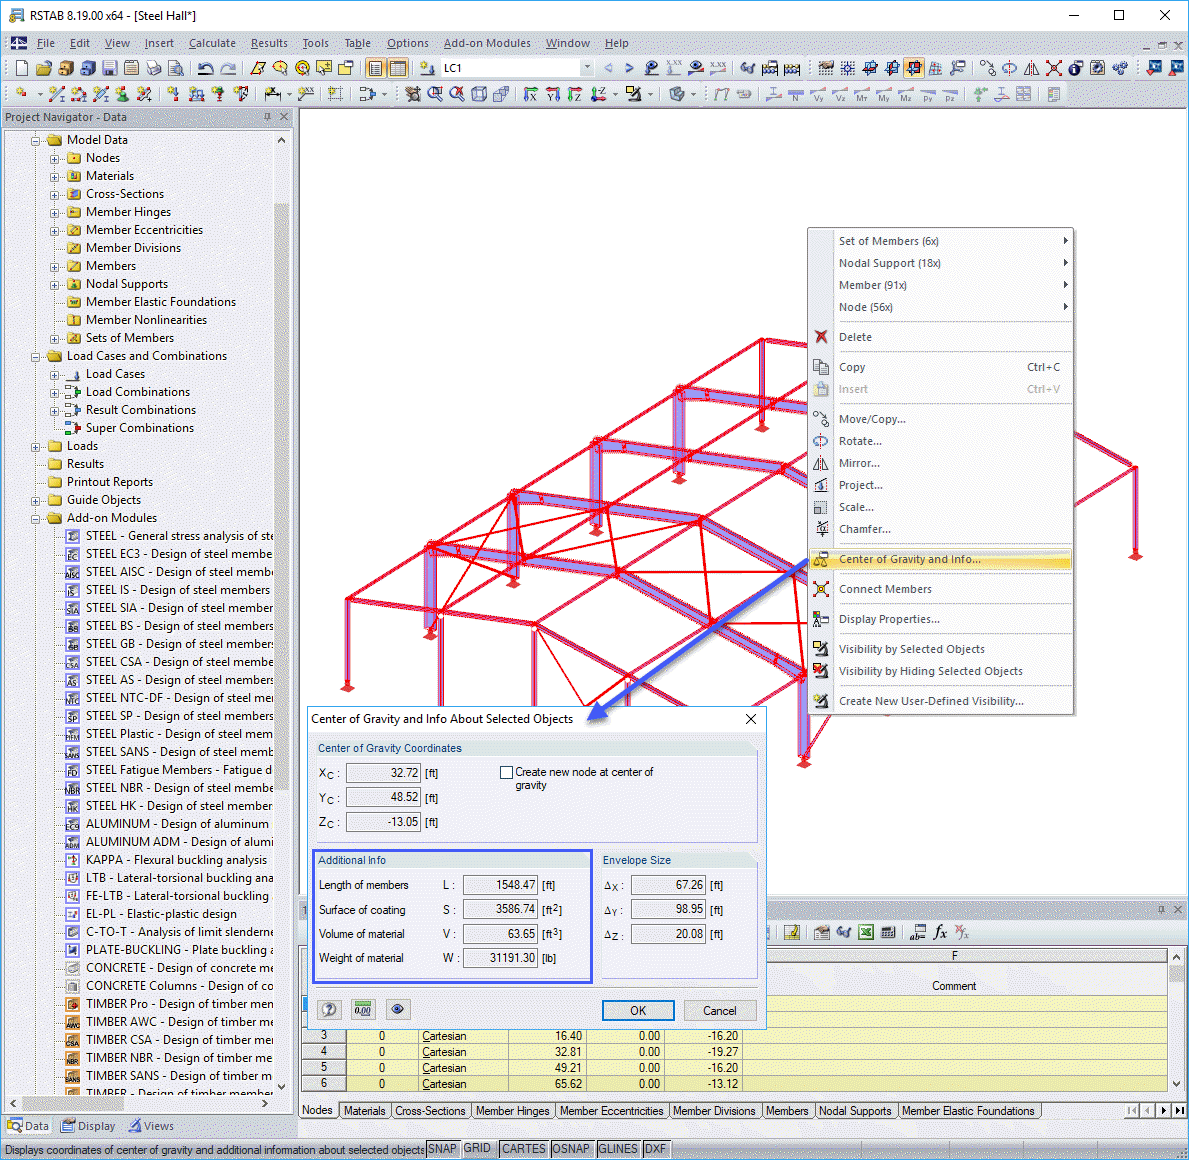Select 'Center of Gravity and Info...' menu entry
The width and height of the screenshot is (1189, 1160).
[940, 560]
